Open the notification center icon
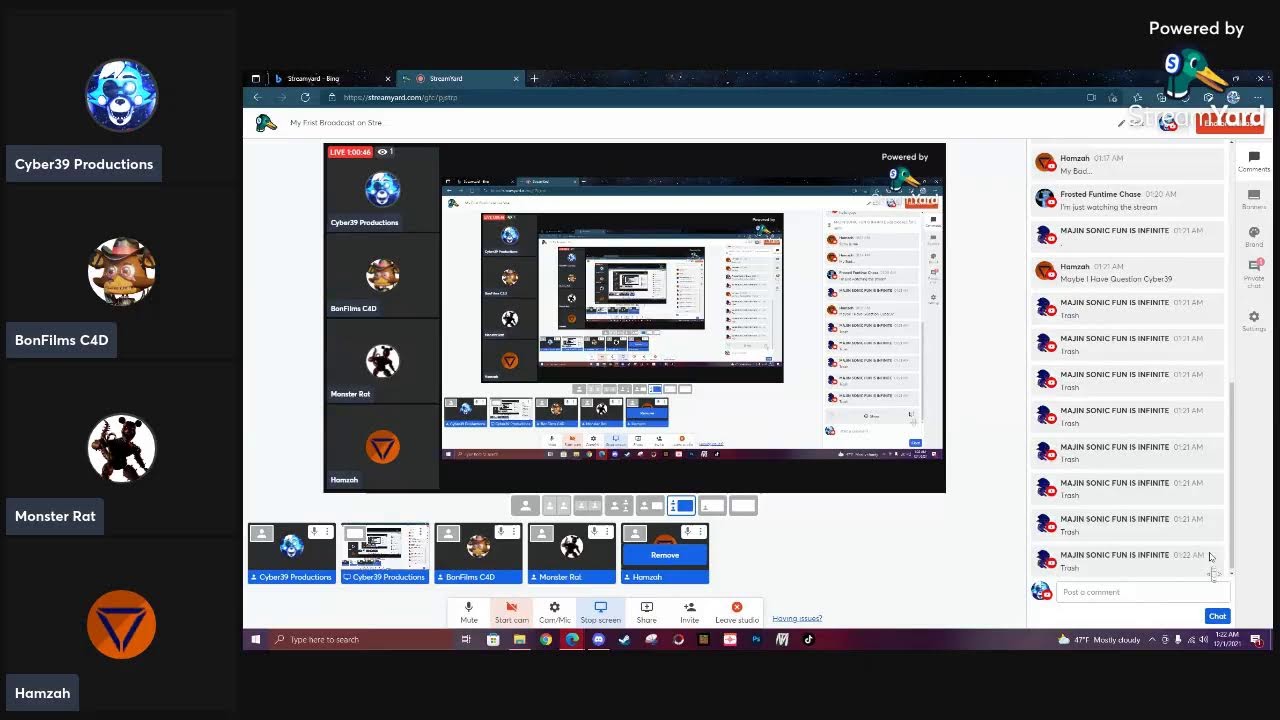The height and width of the screenshot is (720, 1280). (x=1256, y=640)
